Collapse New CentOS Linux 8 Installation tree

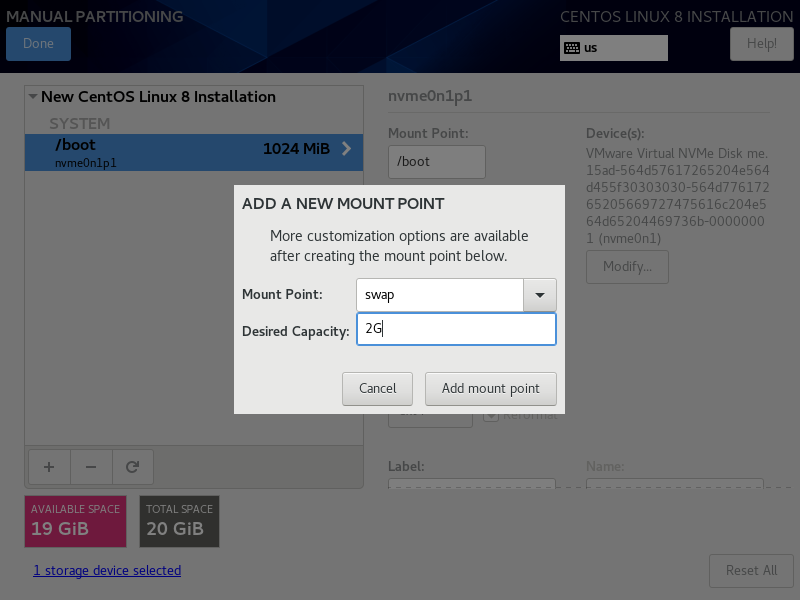pos(33,96)
